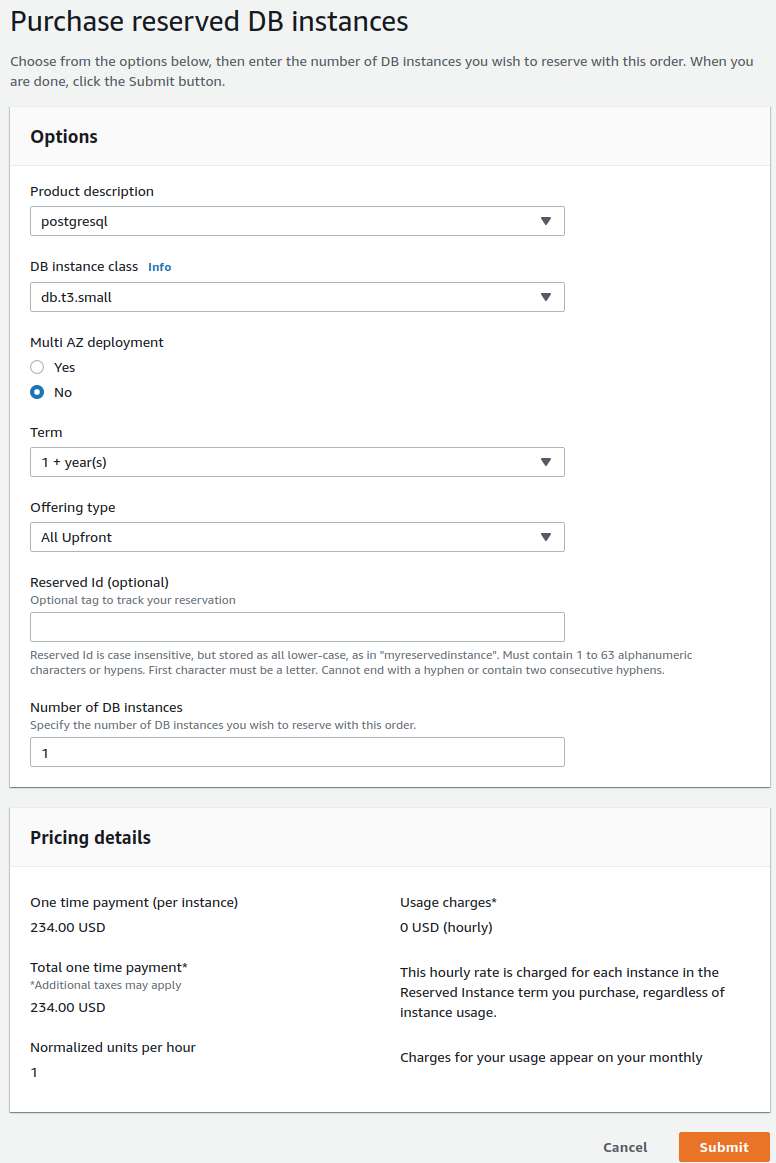The image size is (776, 1163).
Task: Click the dropdown arrow on Offering type
Action: tap(547, 537)
